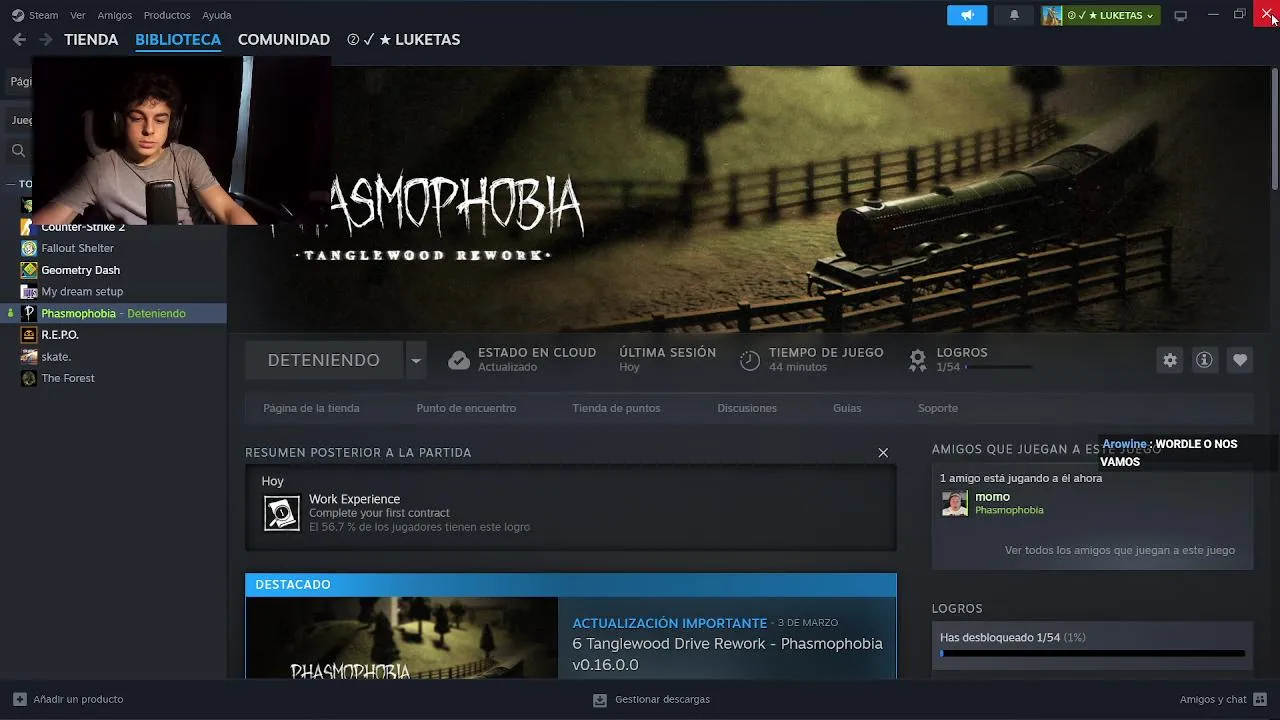
Task: Click the library search magnifier icon
Action: click(18, 151)
